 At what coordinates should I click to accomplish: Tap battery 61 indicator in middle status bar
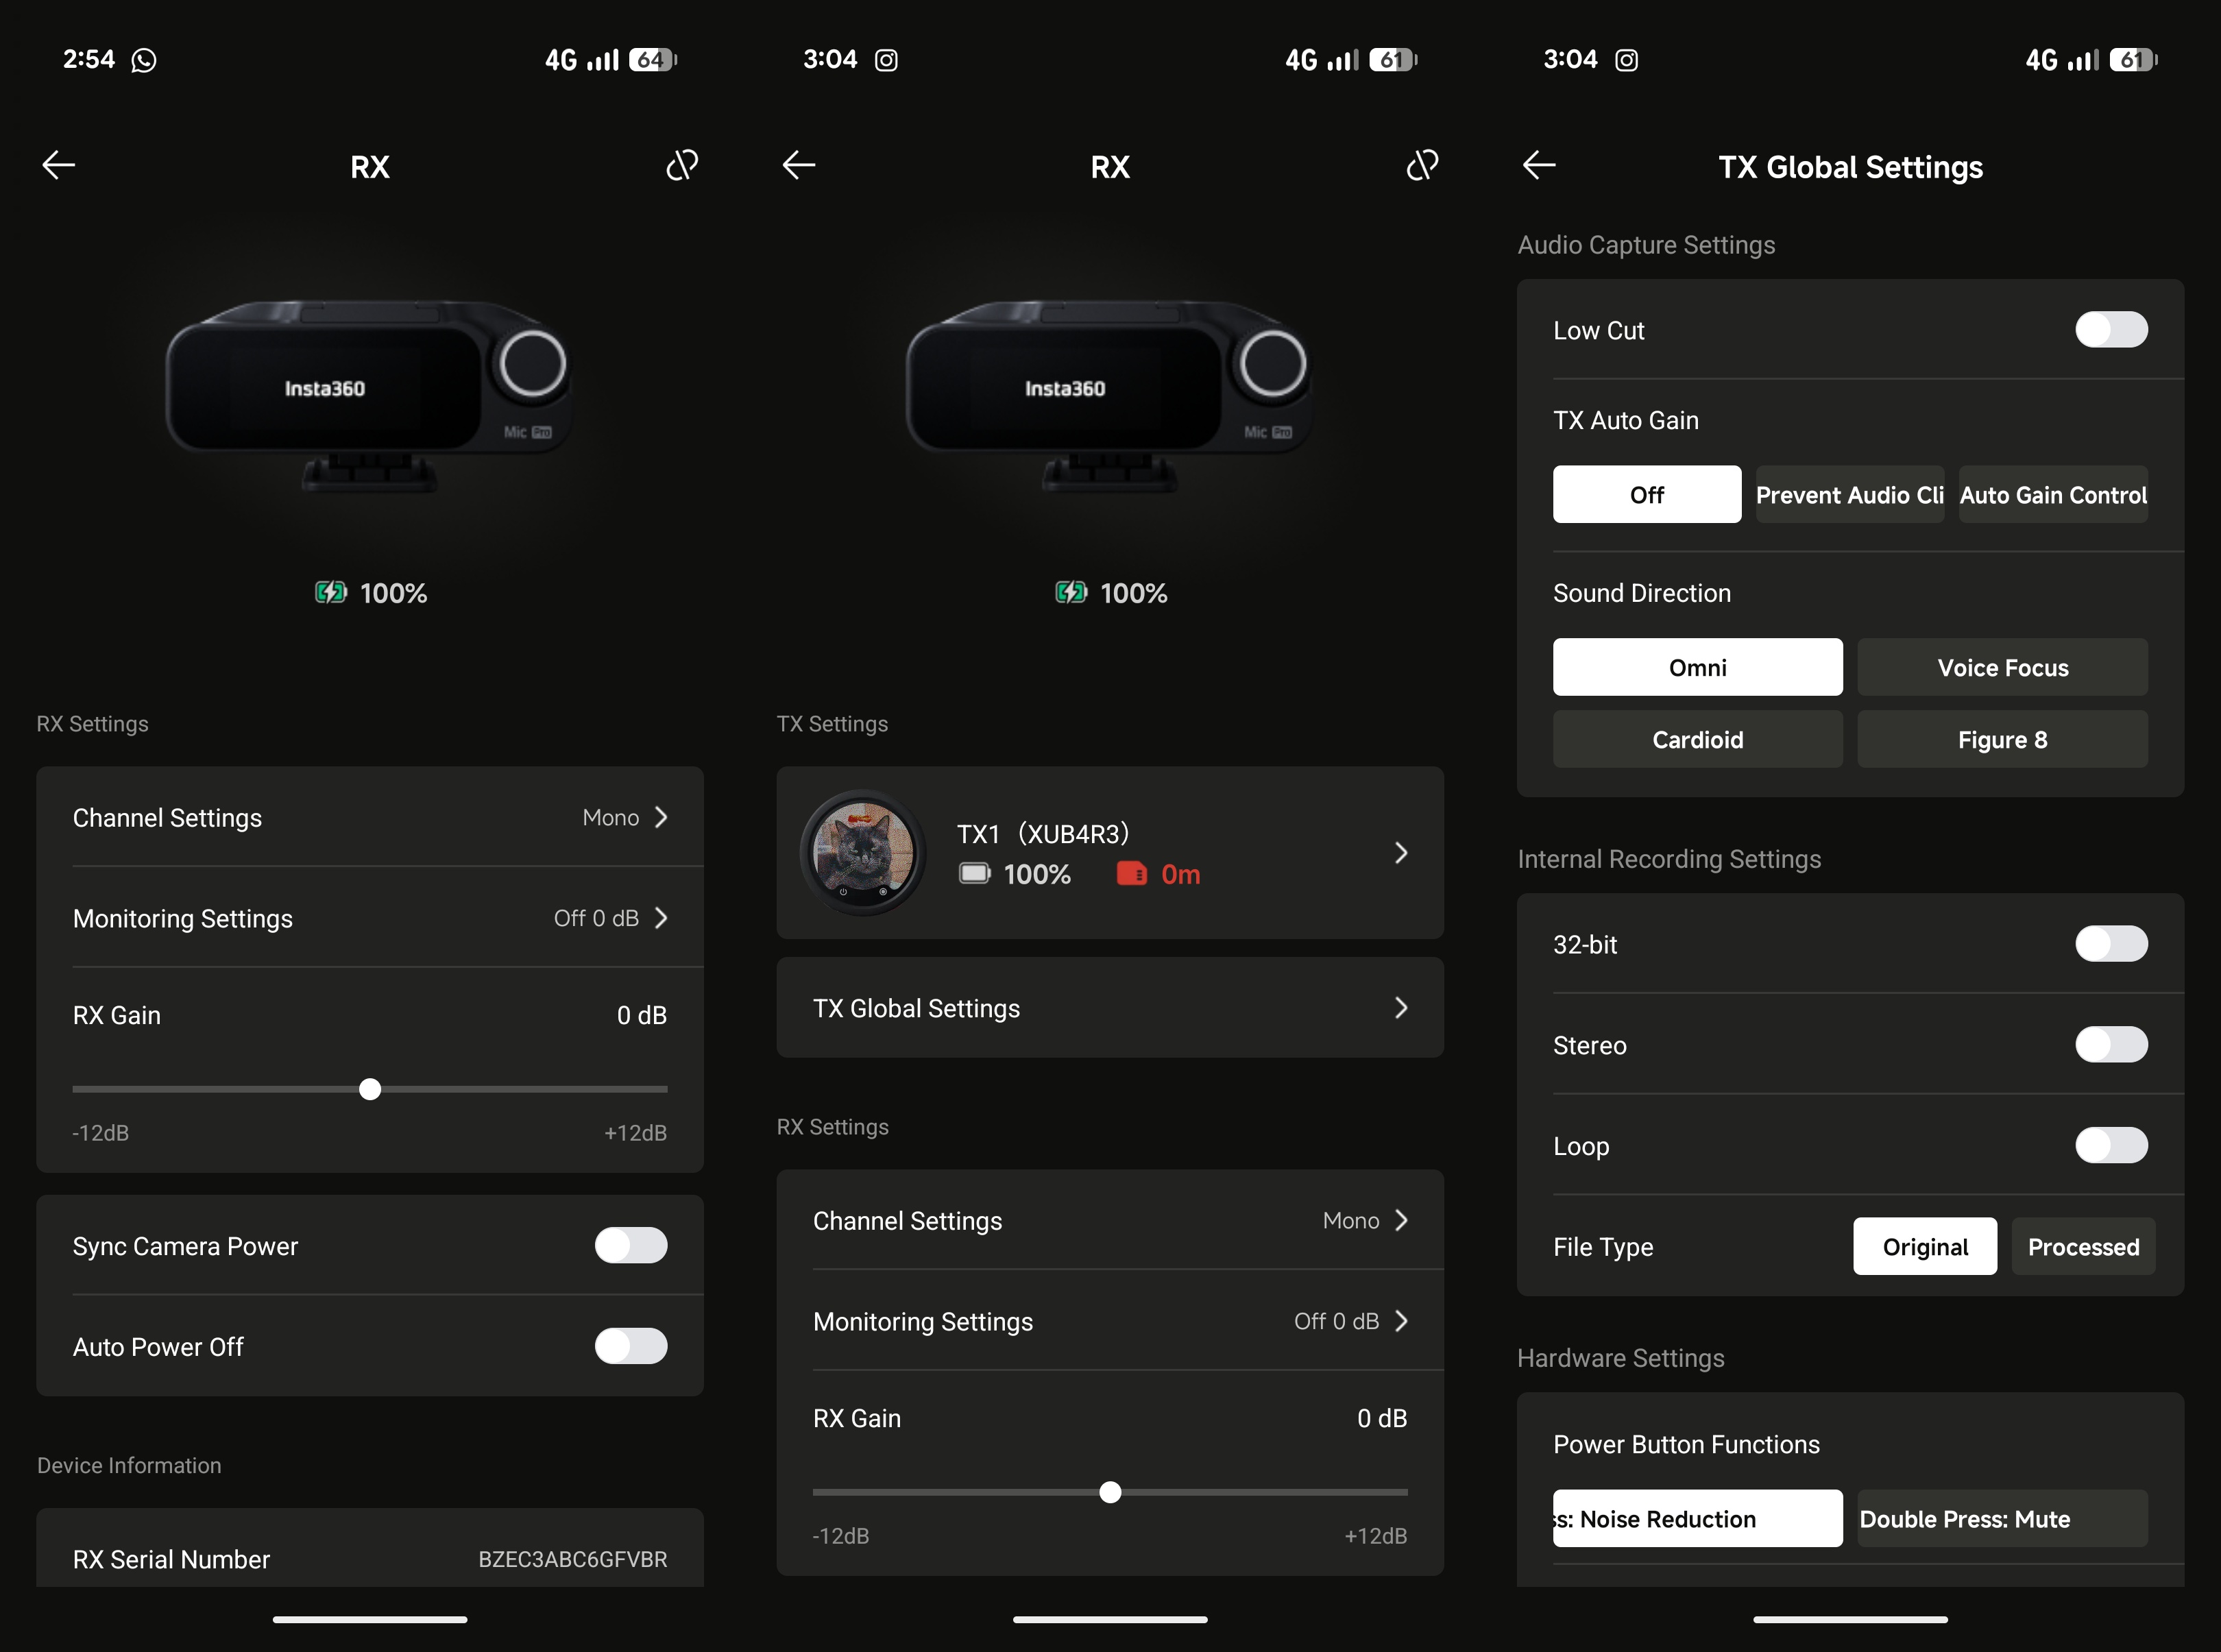coord(1393,60)
